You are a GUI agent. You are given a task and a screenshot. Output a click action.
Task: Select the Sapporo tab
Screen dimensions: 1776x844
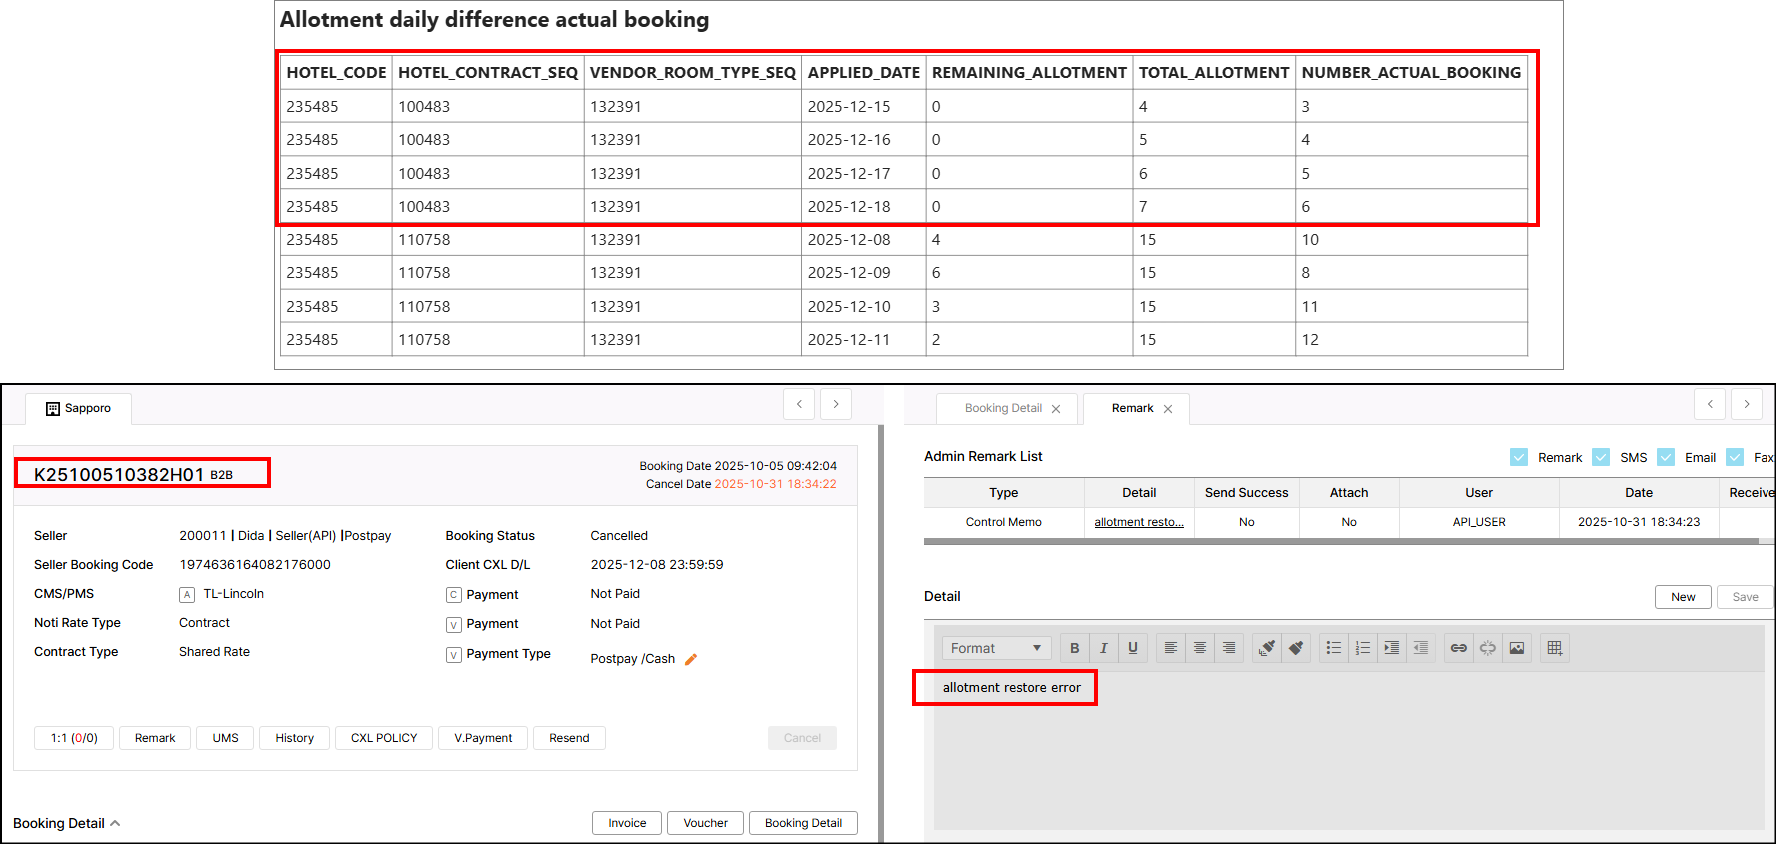point(80,408)
